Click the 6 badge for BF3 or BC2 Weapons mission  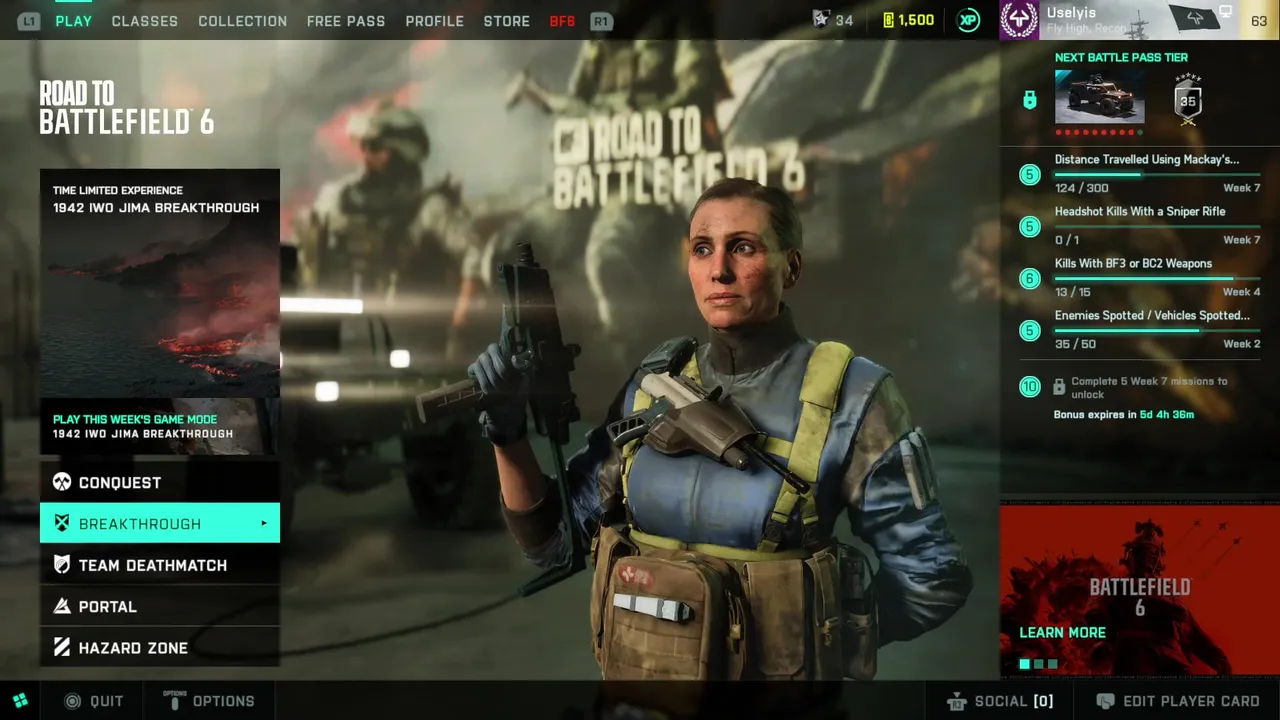tap(1029, 279)
